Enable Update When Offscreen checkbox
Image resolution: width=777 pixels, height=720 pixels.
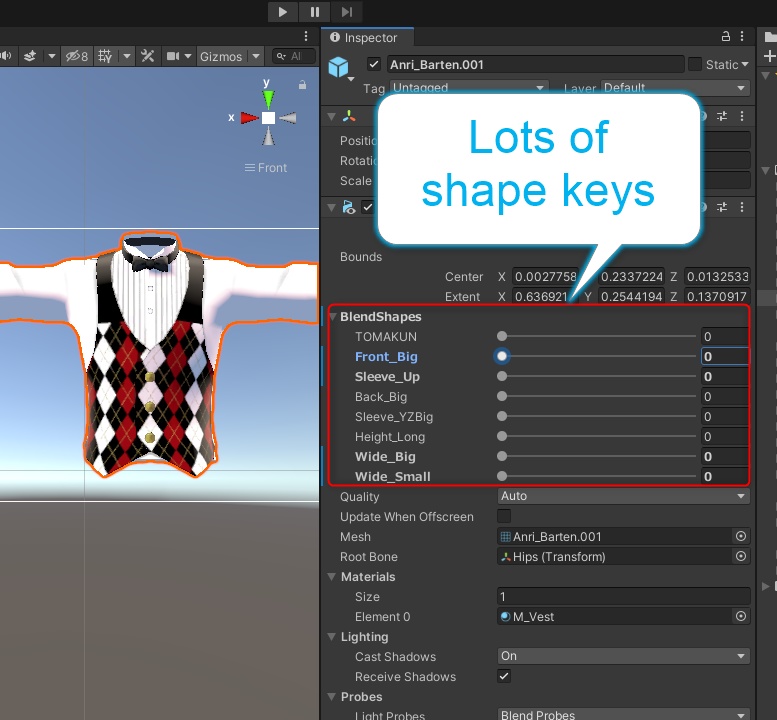(x=505, y=517)
